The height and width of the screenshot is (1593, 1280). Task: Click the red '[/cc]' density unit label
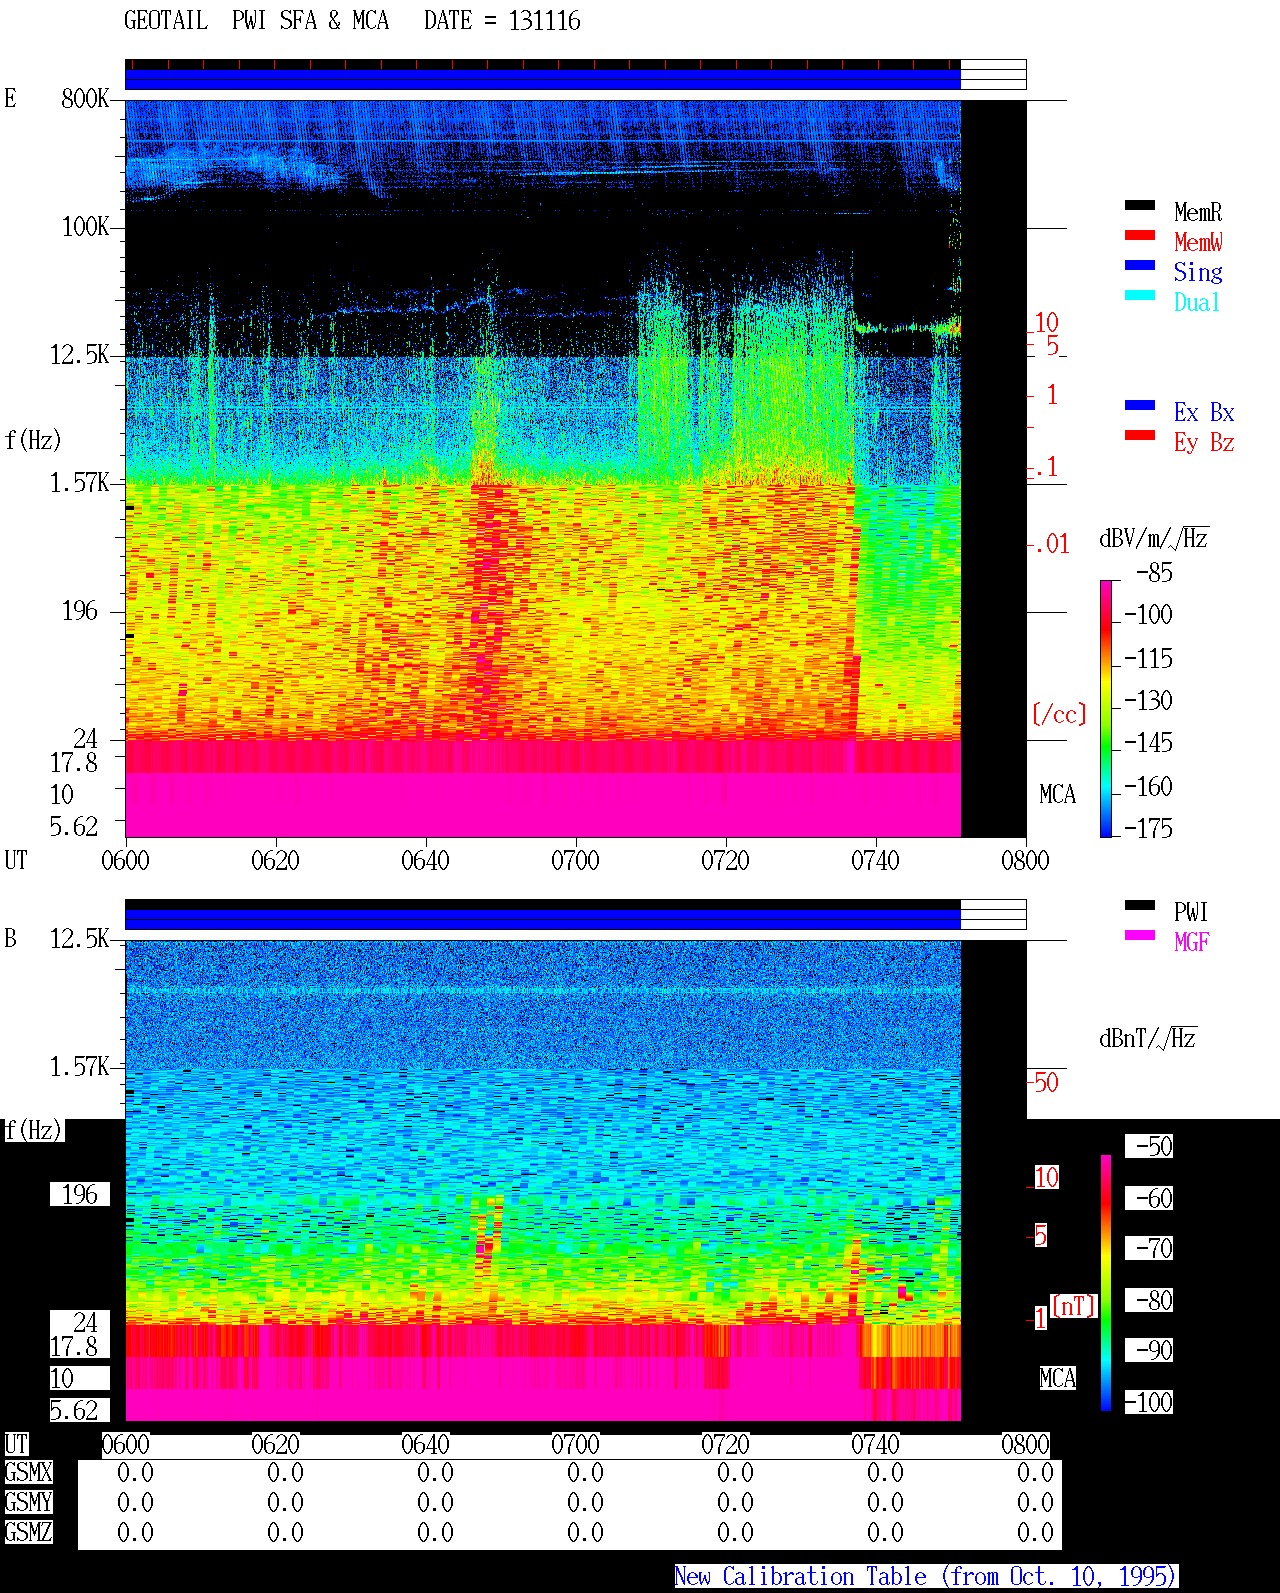pyautogui.click(x=1059, y=714)
